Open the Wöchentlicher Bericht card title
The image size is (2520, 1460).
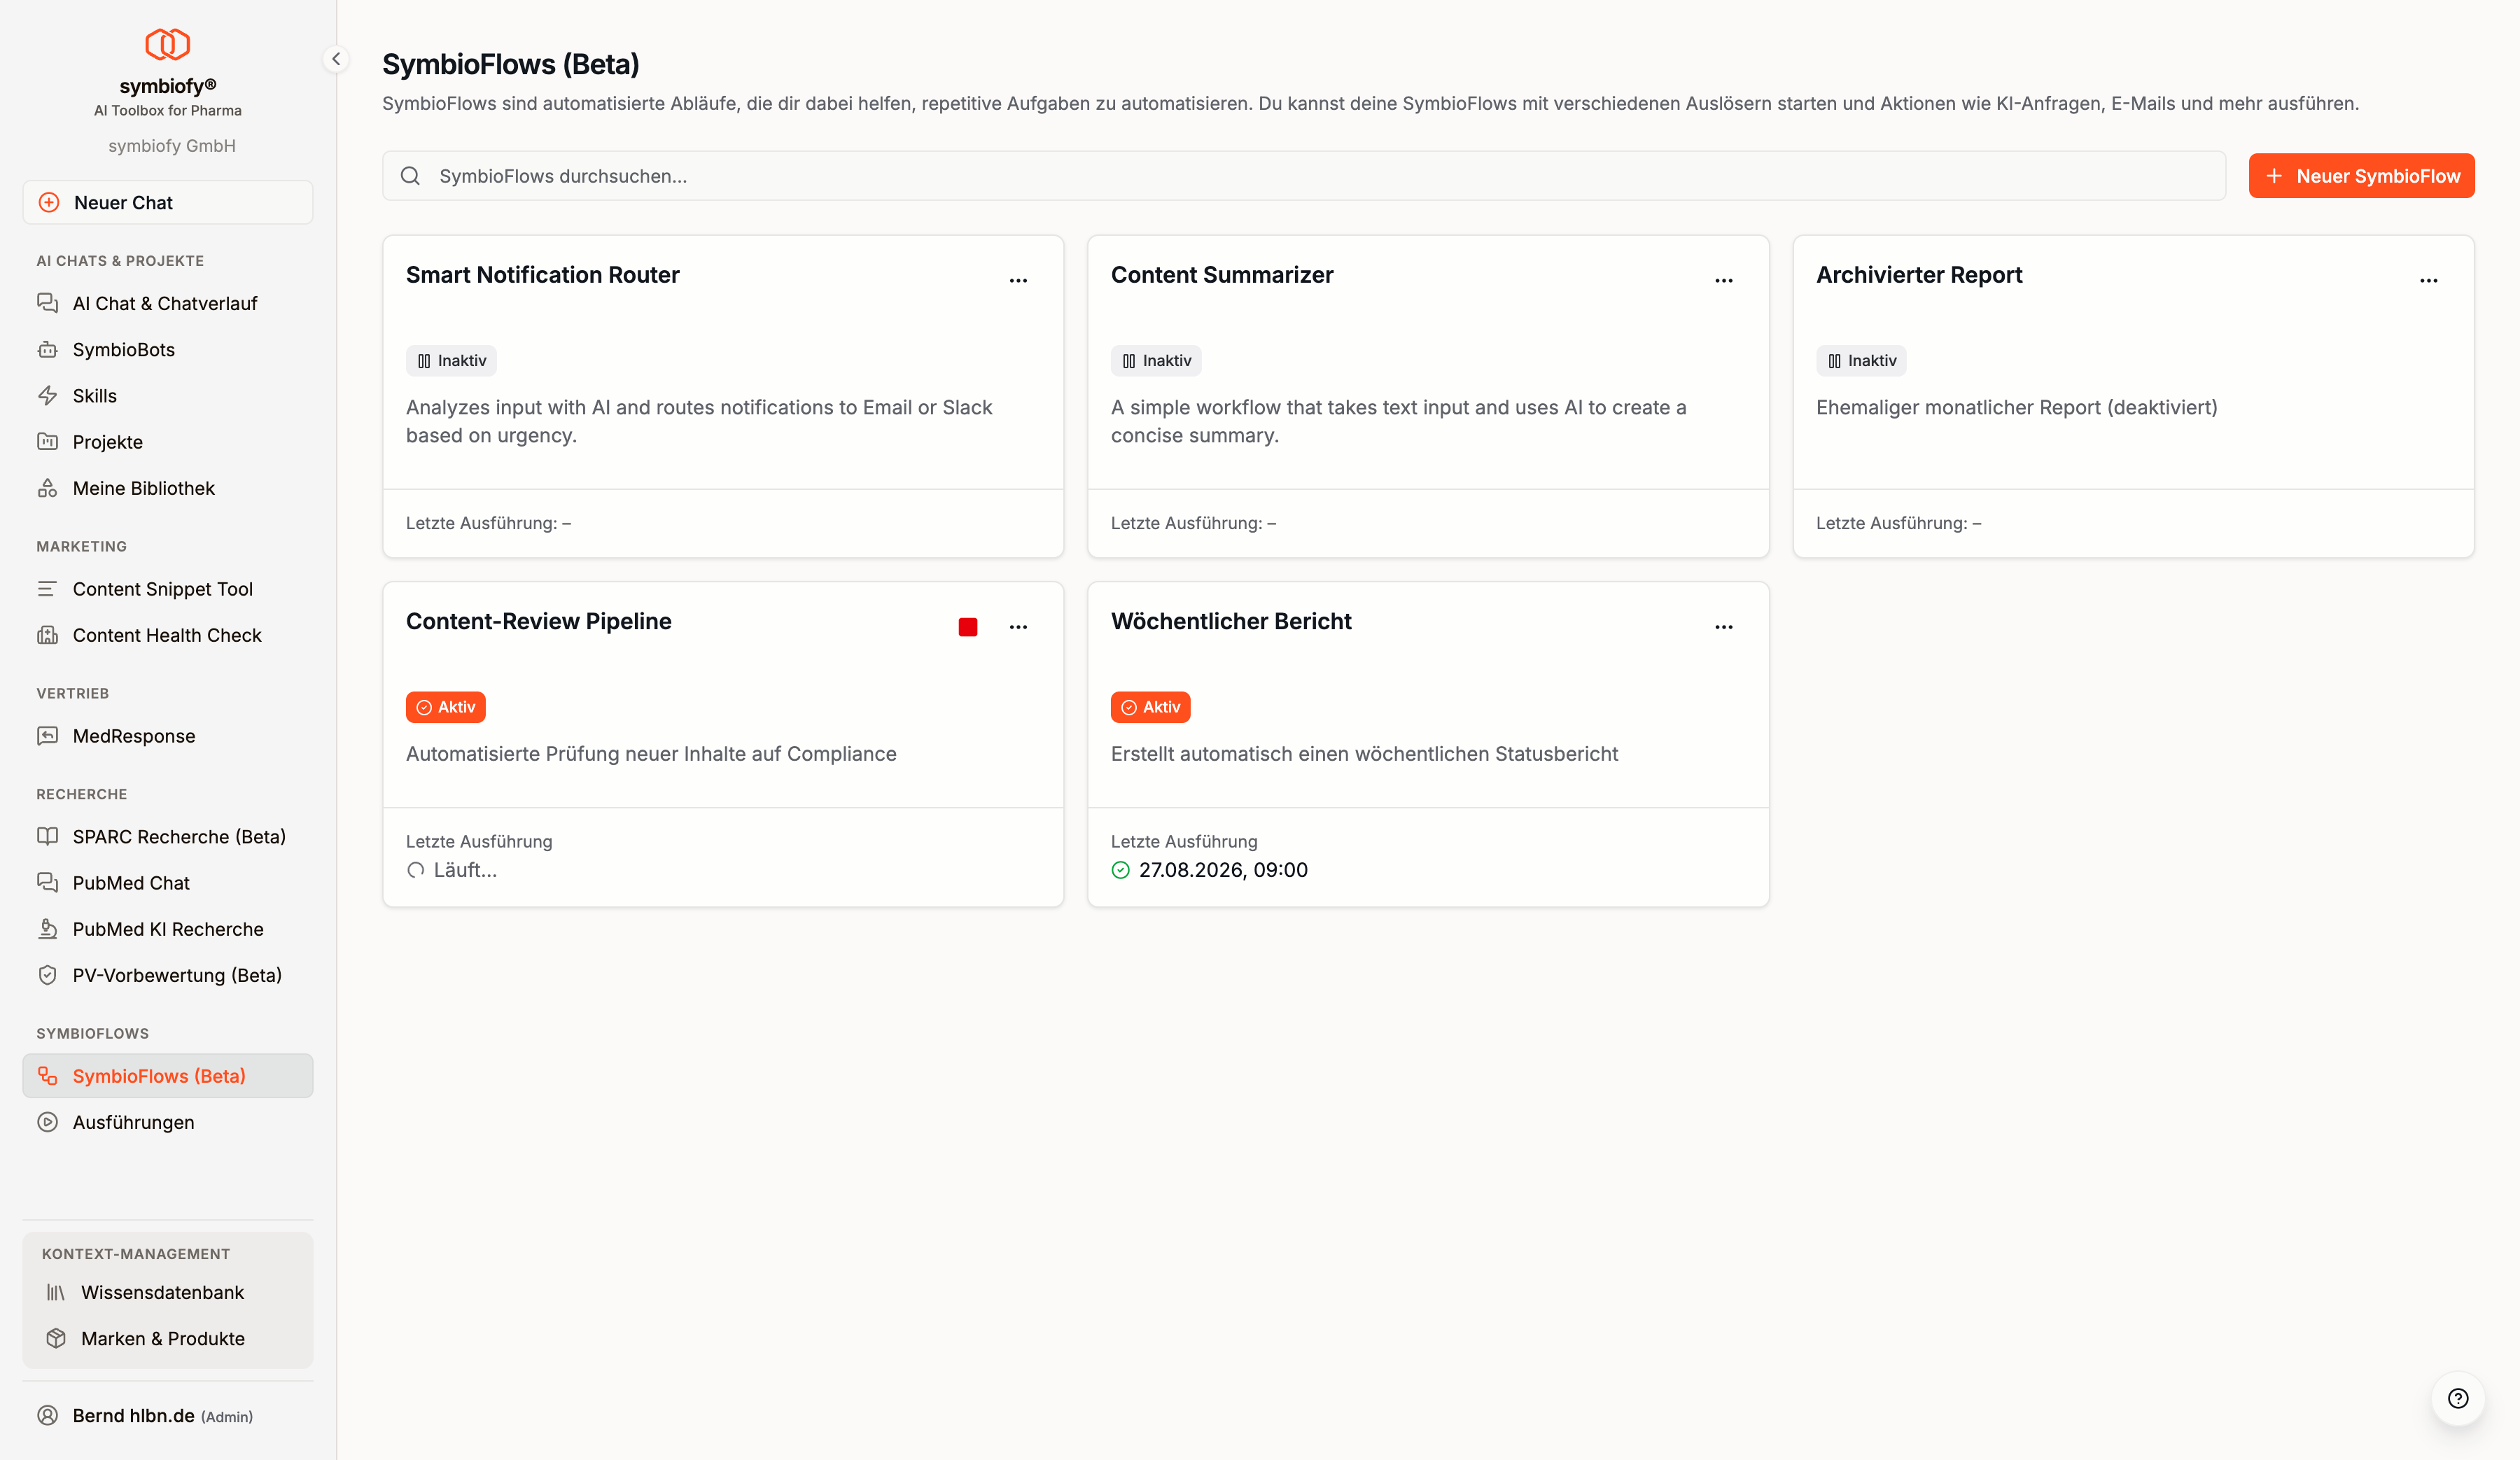[x=1231, y=621]
